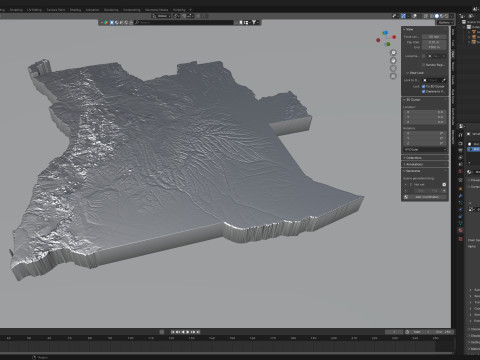This screenshot has height=360, width=480.
Task: Toggle viewport gizmos button
Action: click(403, 16)
